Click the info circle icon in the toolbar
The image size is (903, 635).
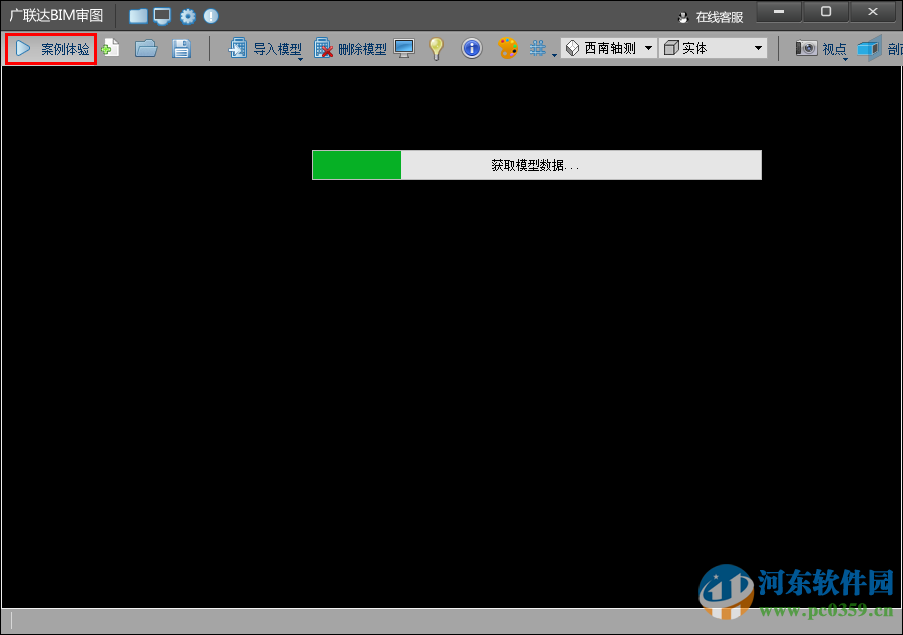(471, 47)
